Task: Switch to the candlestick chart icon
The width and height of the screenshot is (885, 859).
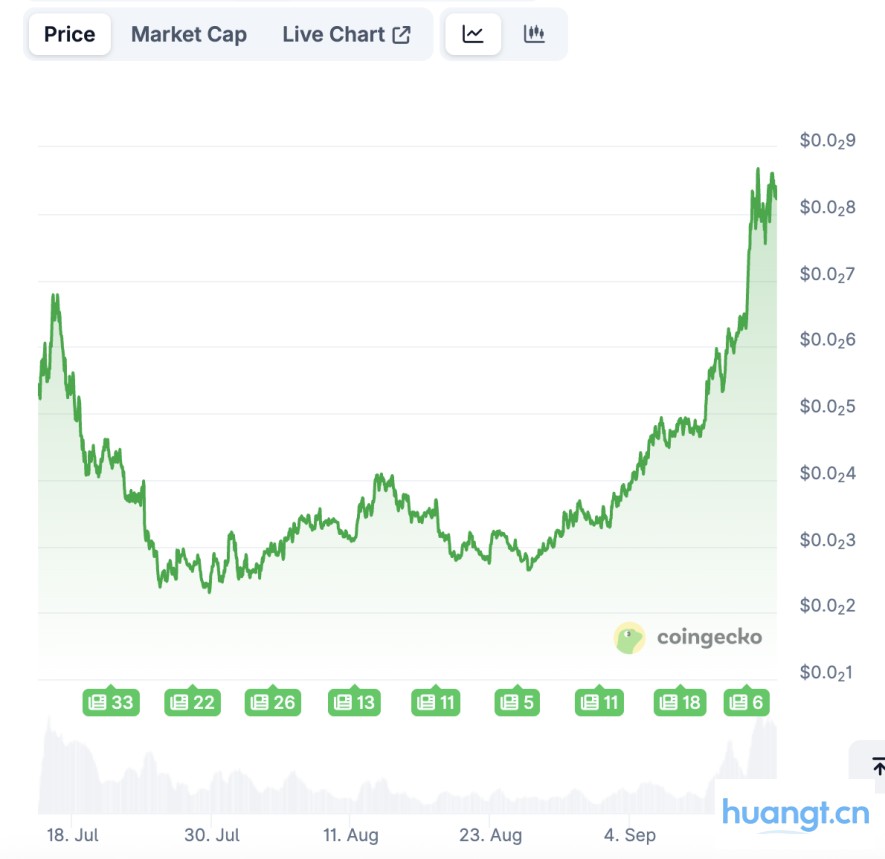Action: tap(535, 33)
